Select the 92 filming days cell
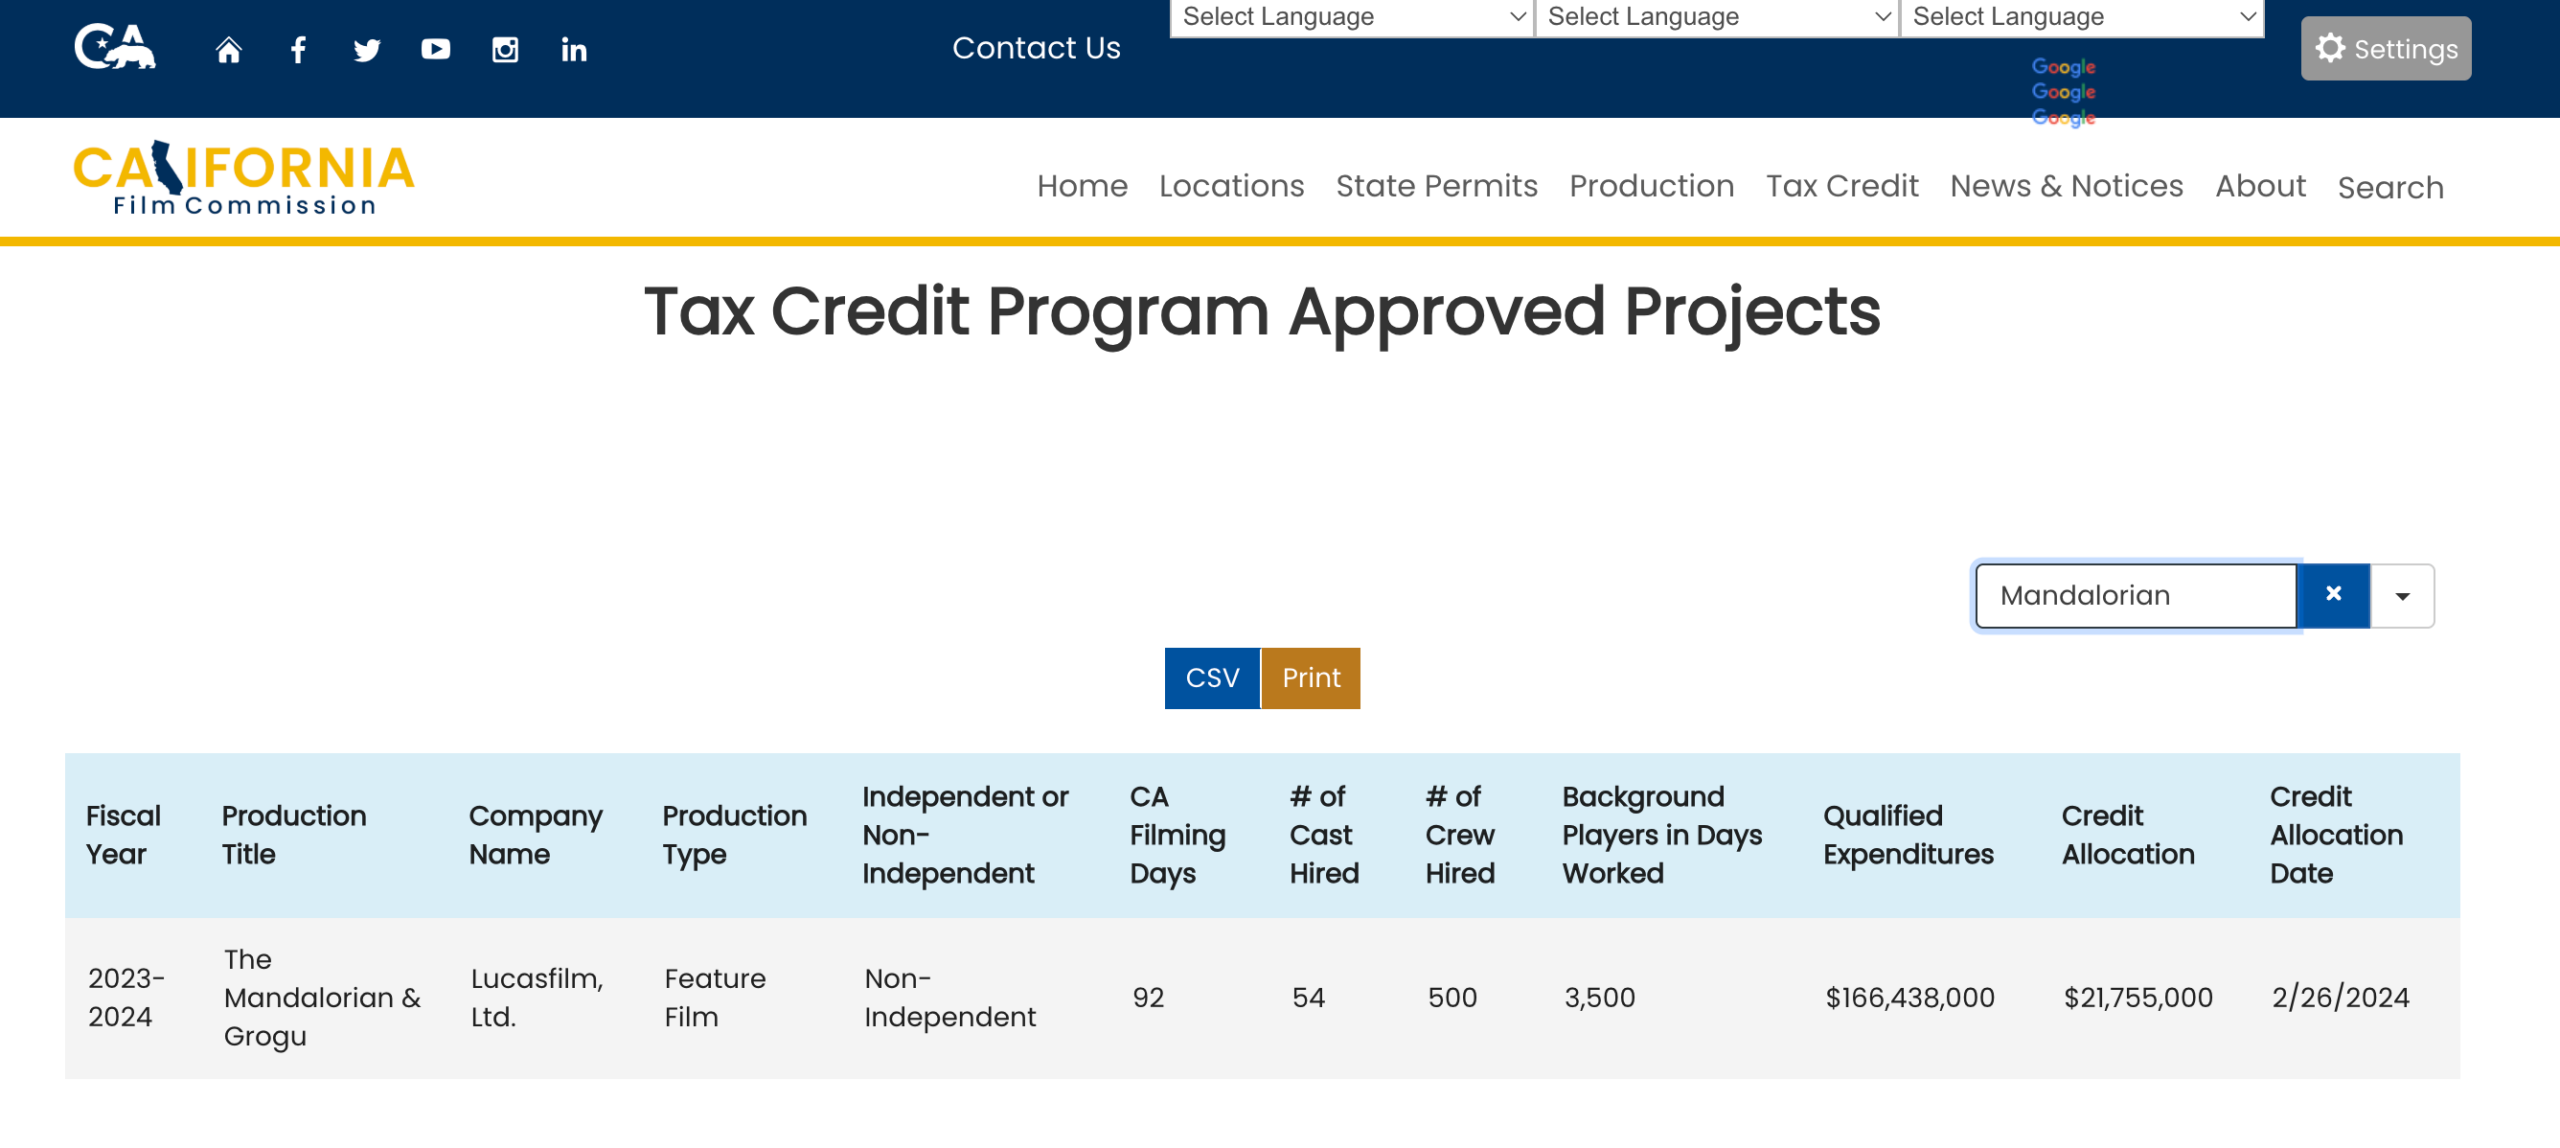Screen dimensions: 2560x1148 1148,997
